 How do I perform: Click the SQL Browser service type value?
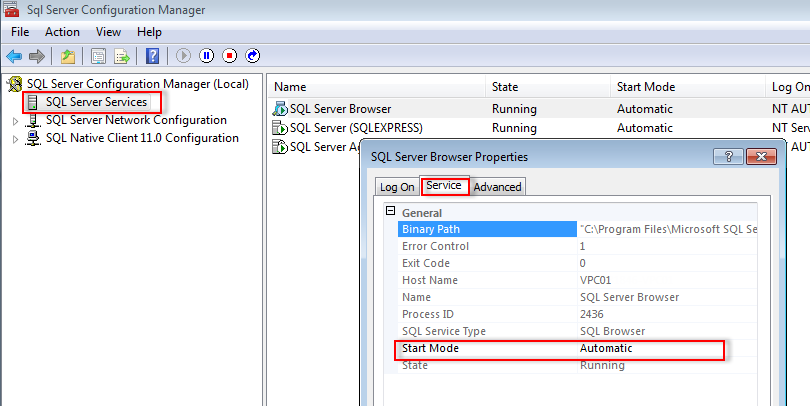613,332
